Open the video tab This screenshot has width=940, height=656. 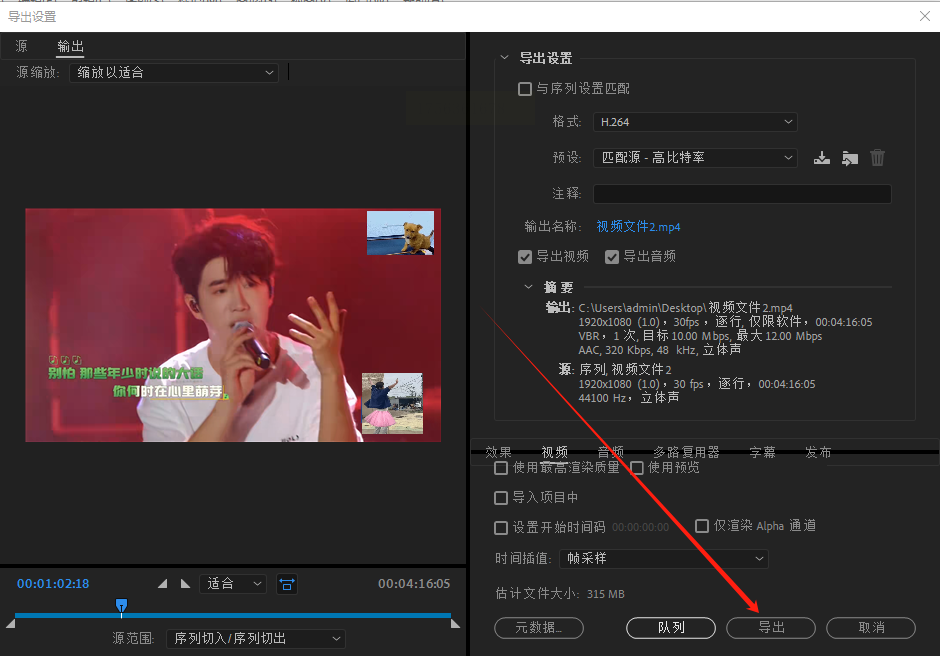point(555,452)
